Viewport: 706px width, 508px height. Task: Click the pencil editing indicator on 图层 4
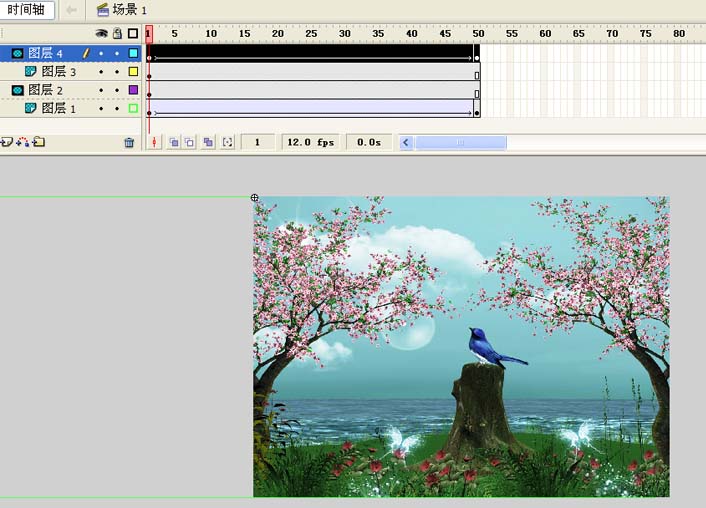86,54
